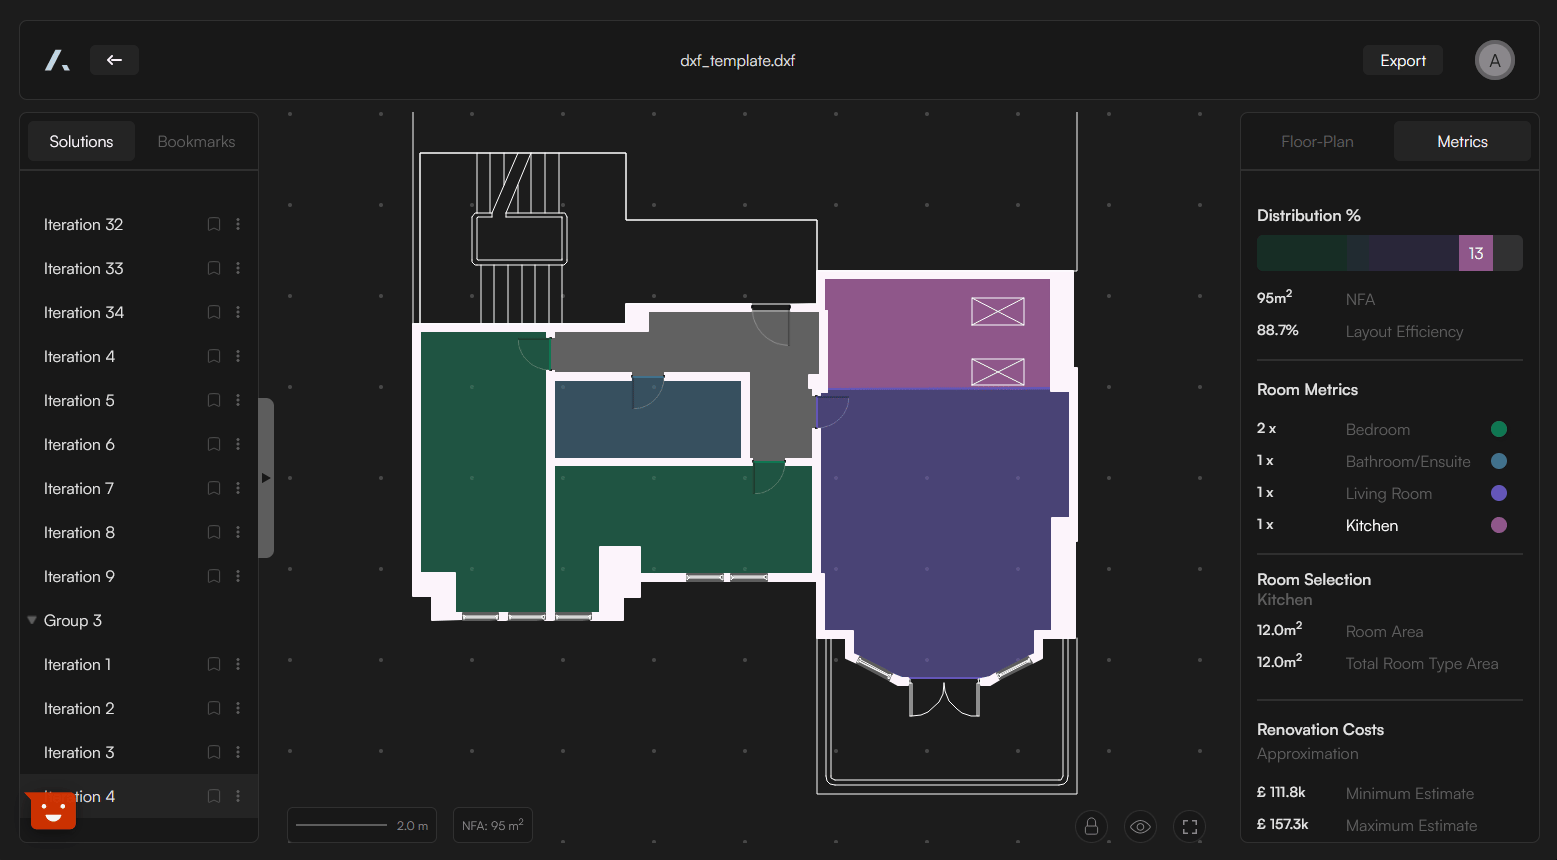Screen dimensions: 1557x860
Task: Bookmark Iteration 32
Action: tap(213, 225)
